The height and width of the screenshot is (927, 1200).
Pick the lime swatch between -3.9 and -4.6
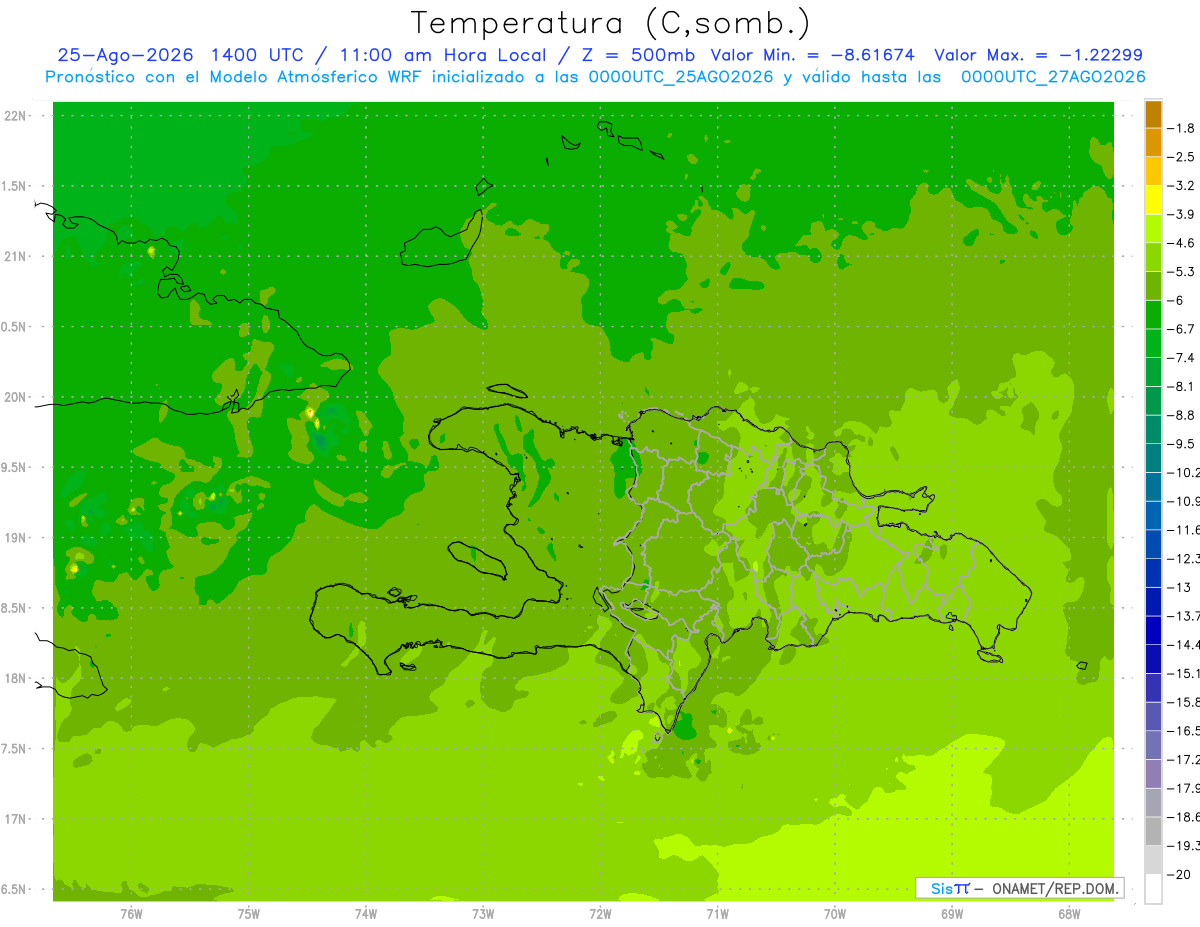coord(1153,228)
